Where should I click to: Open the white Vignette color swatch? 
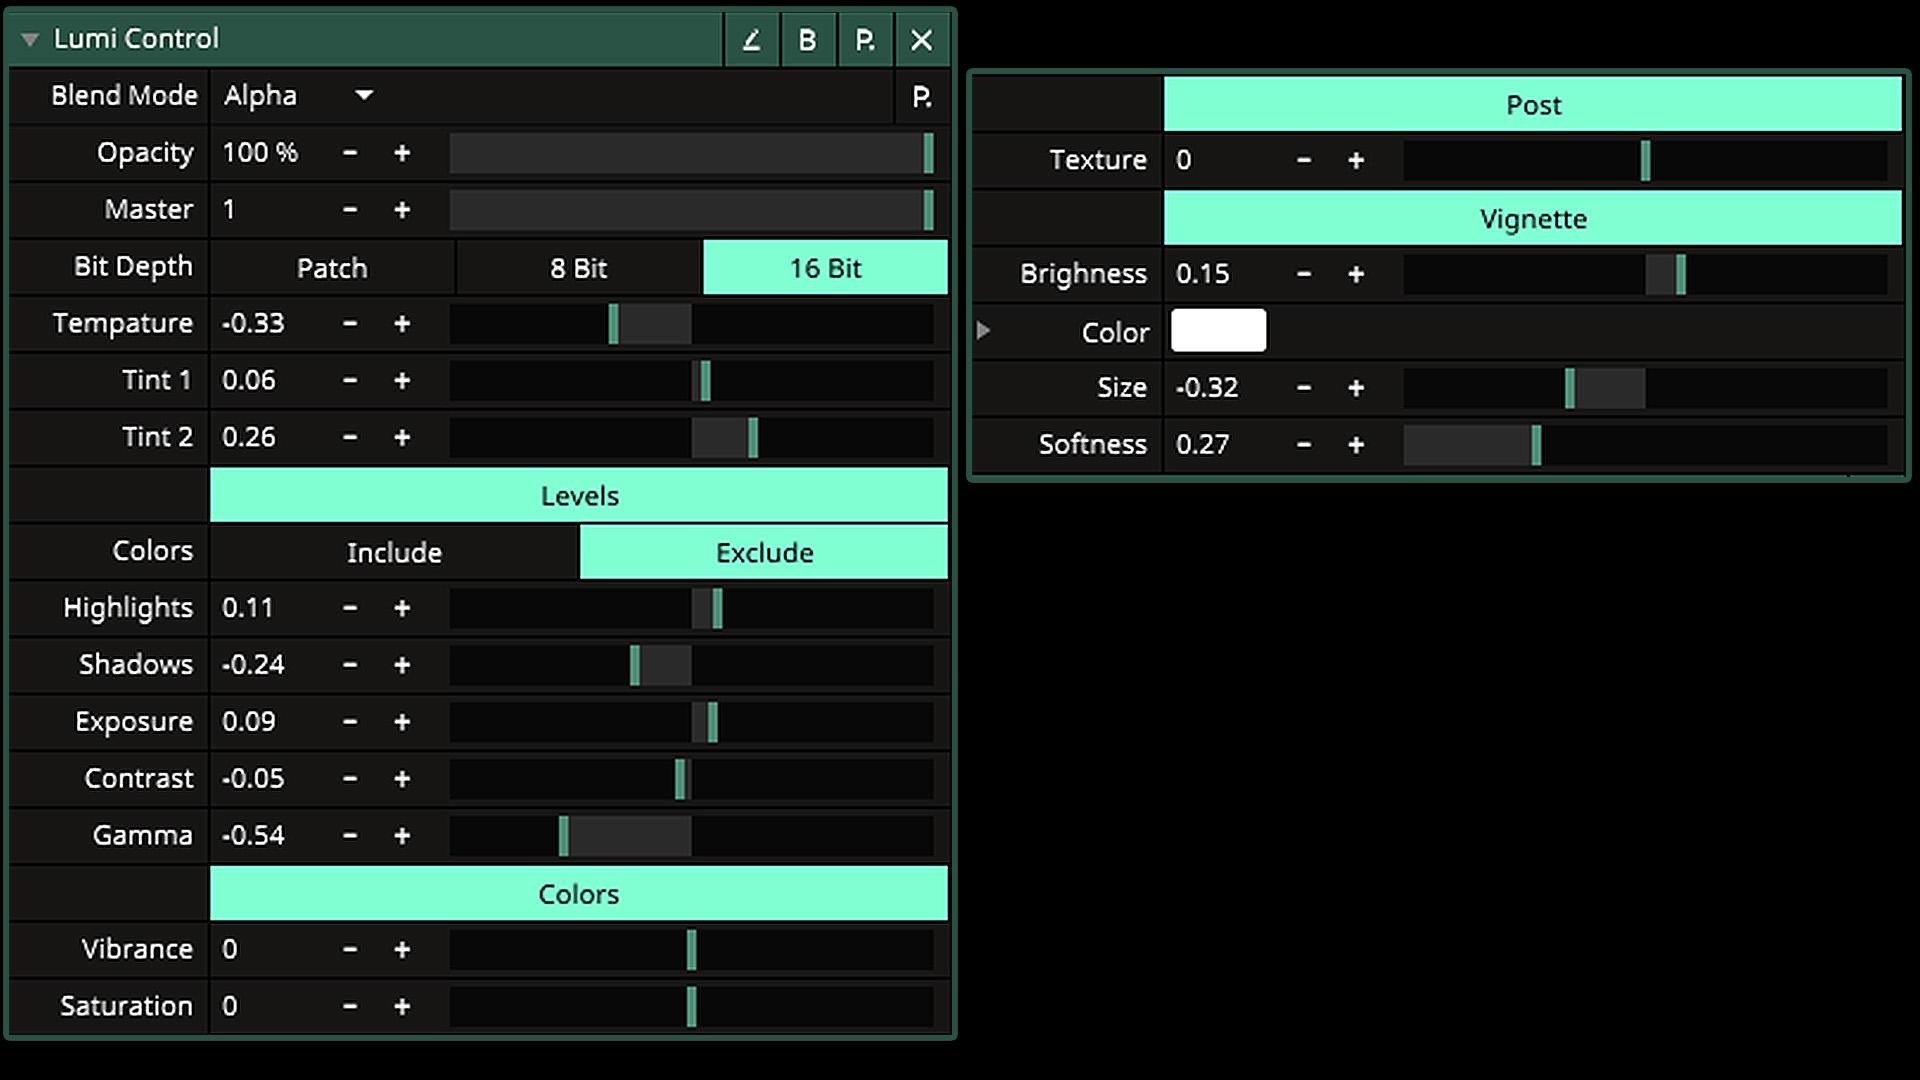point(1218,331)
